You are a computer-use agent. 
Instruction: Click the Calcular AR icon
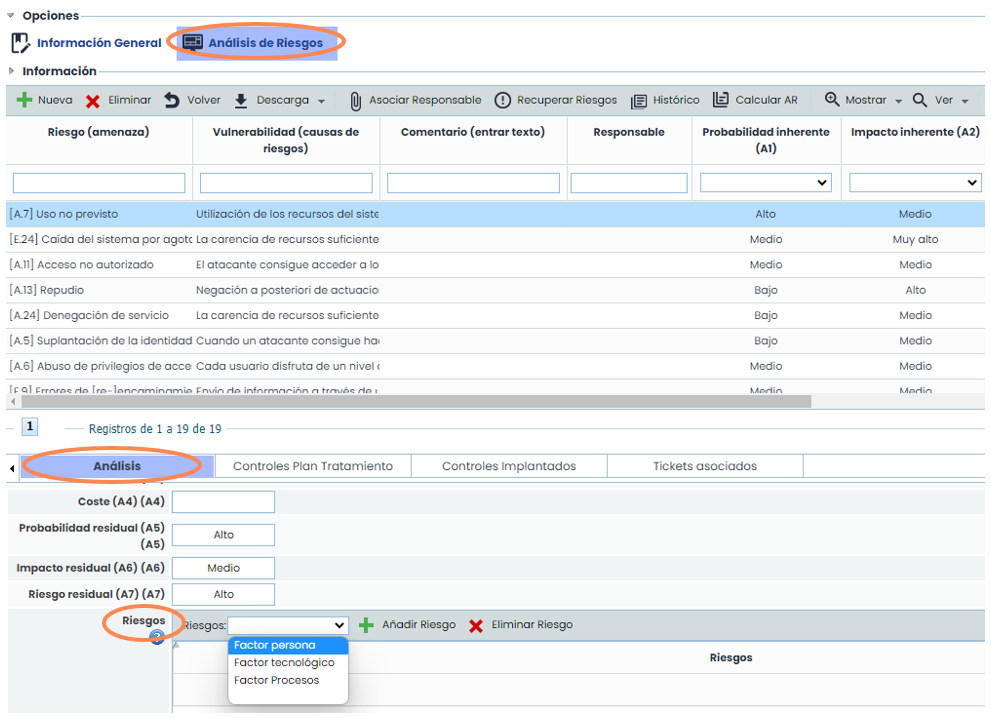[721, 101]
